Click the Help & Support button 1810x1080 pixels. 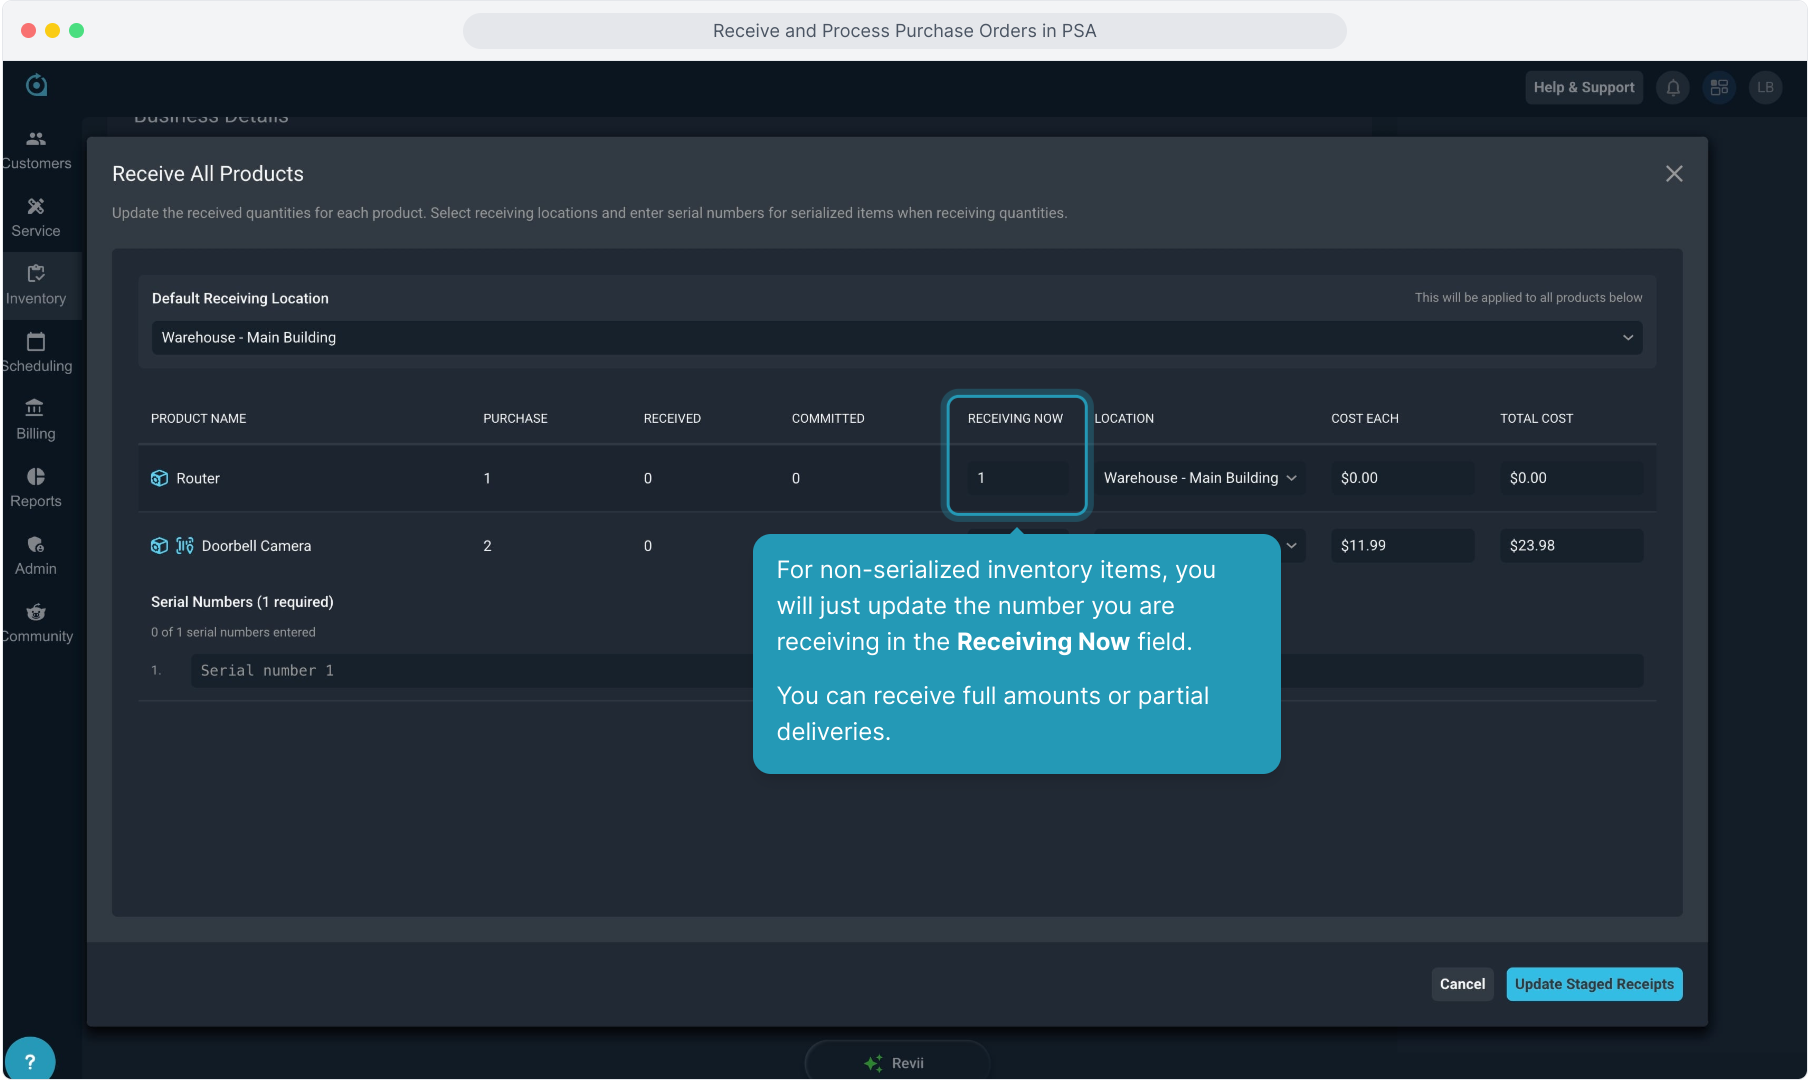click(1584, 88)
